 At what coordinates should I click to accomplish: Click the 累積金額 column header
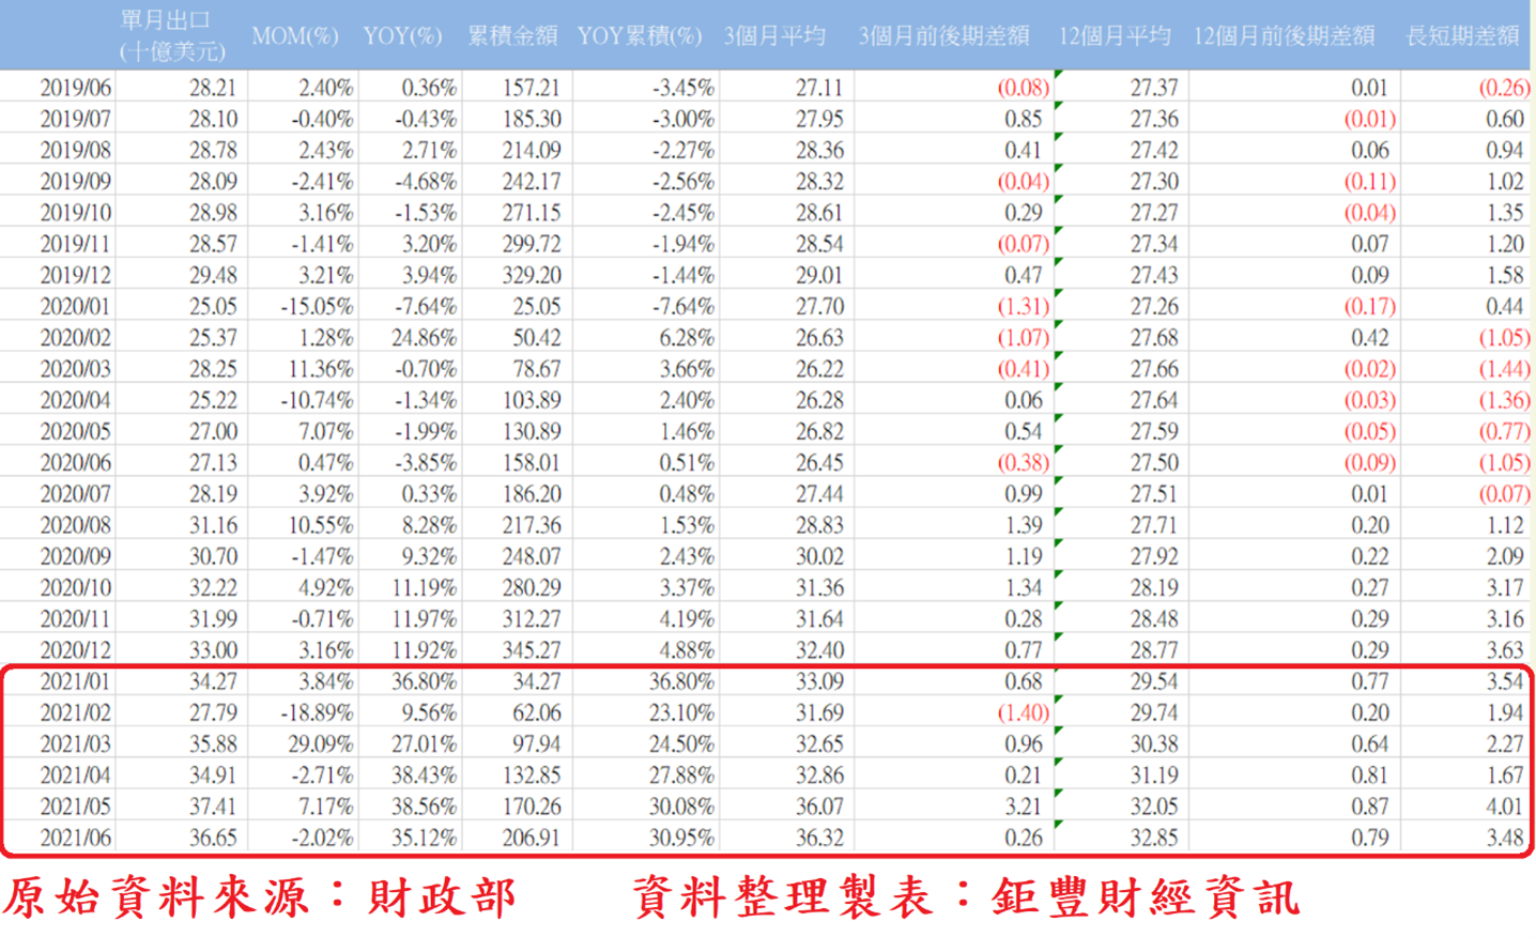point(512,36)
